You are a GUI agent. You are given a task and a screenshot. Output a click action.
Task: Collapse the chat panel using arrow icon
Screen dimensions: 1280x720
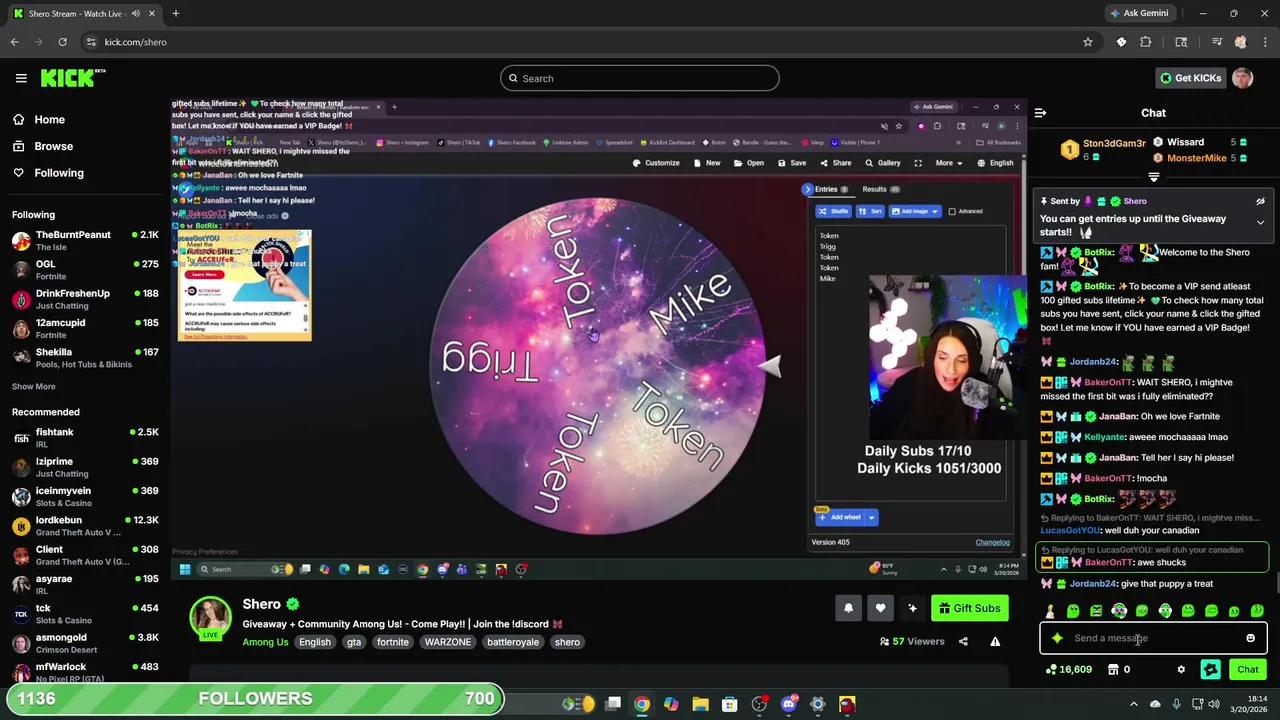pos(1040,113)
